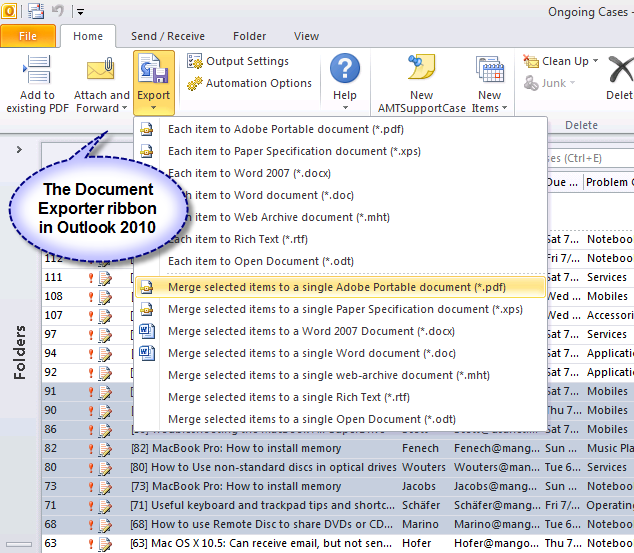Click the Attach and Forward envelope icon
634x553 pixels.
(x=101, y=70)
